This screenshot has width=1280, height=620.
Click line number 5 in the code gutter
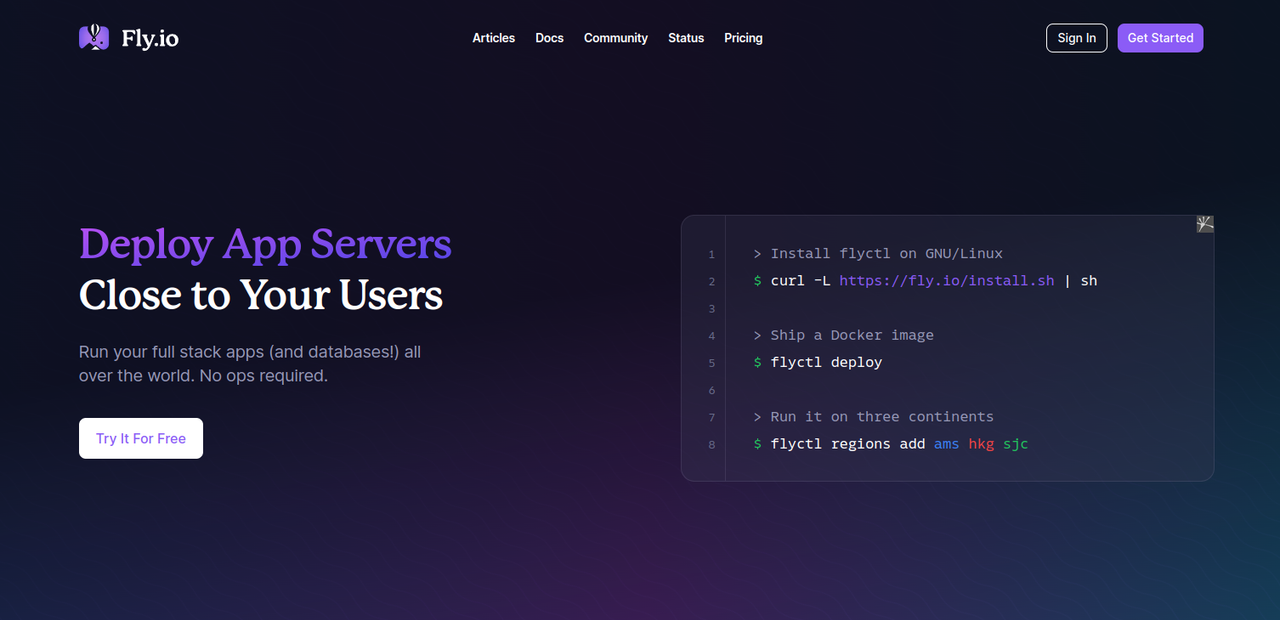tap(712, 363)
